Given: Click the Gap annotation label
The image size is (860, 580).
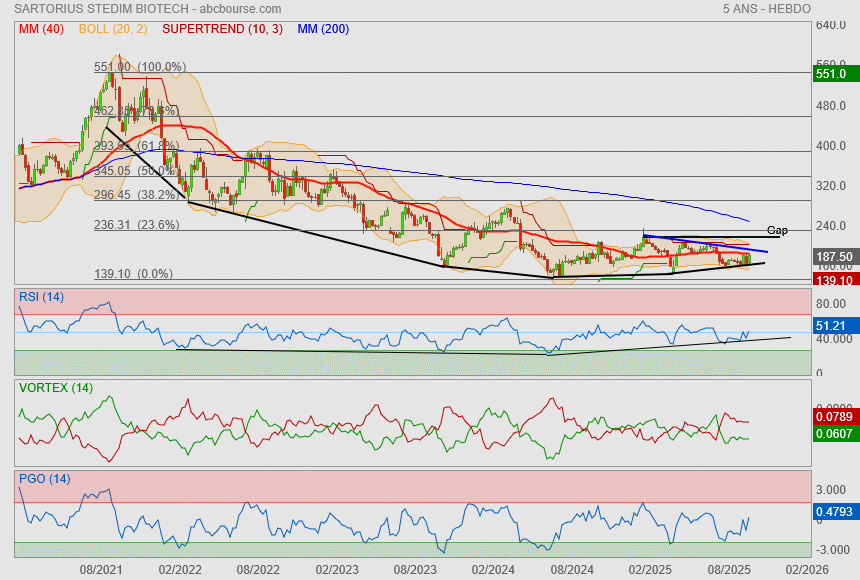Looking at the screenshot, I should [x=777, y=230].
